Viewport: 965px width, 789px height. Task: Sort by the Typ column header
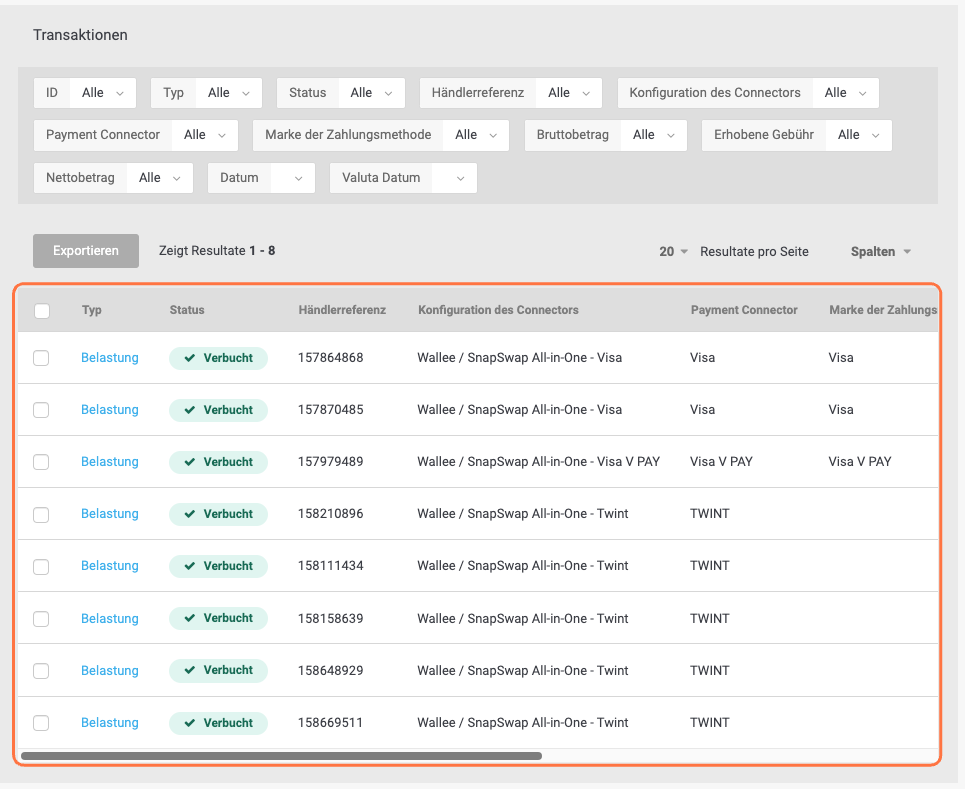coord(92,310)
